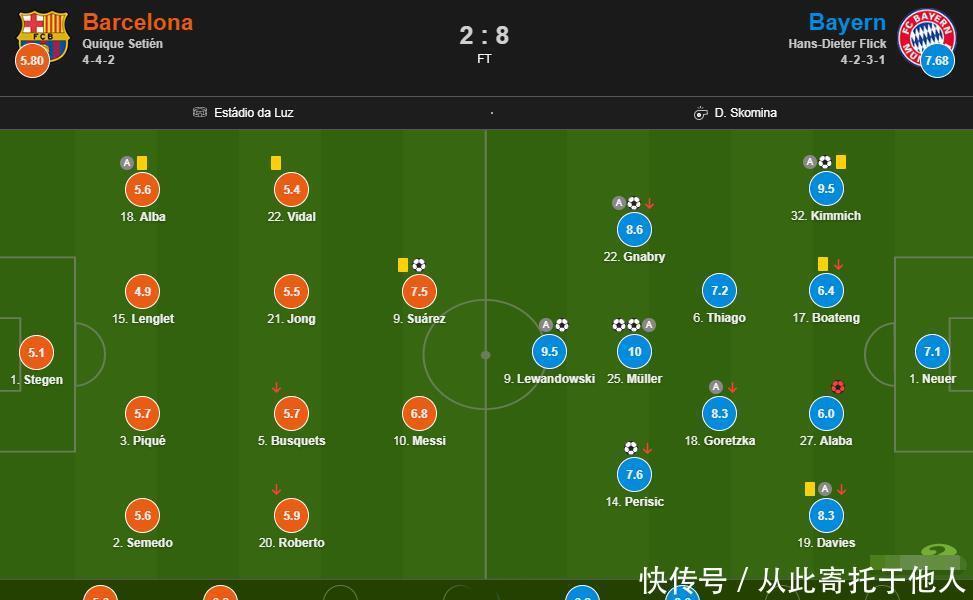Click the assist badge above Goretzka

(x=716, y=387)
